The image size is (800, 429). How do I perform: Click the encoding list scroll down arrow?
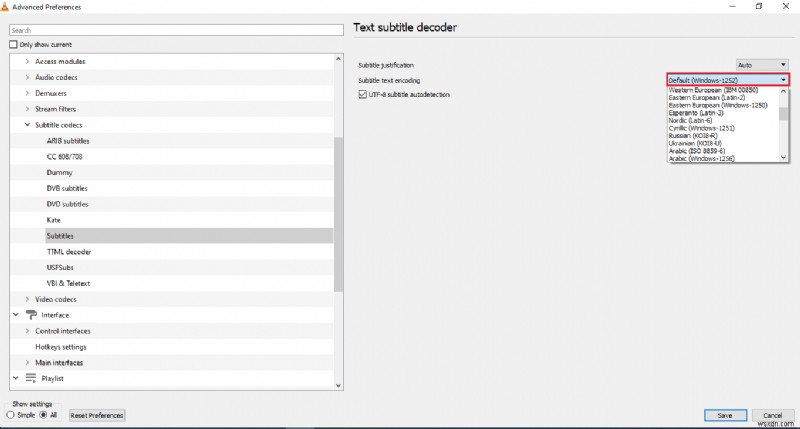pyautogui.click(x=784, y=158)
